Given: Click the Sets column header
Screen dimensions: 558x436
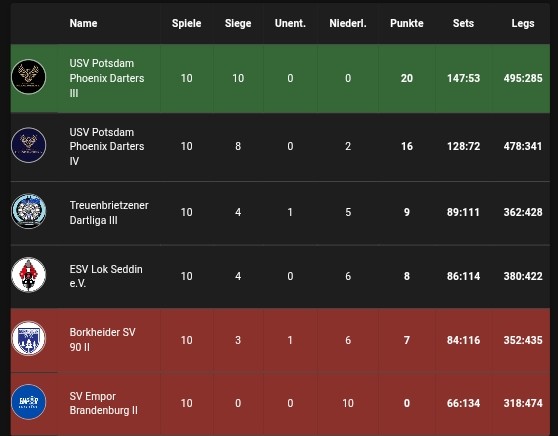Looking at the screenshot, I should (463, 23).
